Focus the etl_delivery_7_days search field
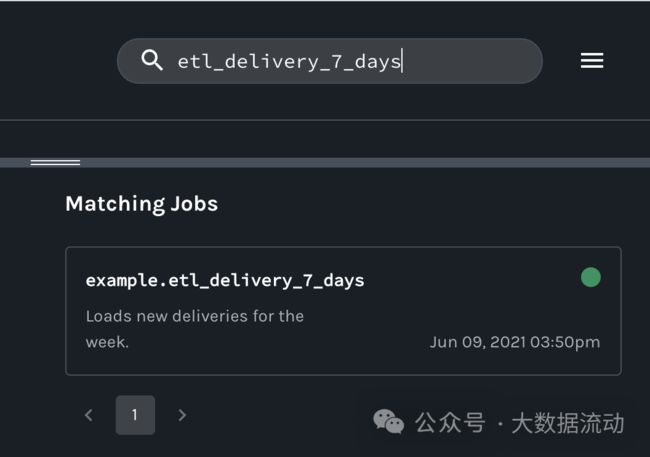Viewport: 650px width, 457px height. 330,61
